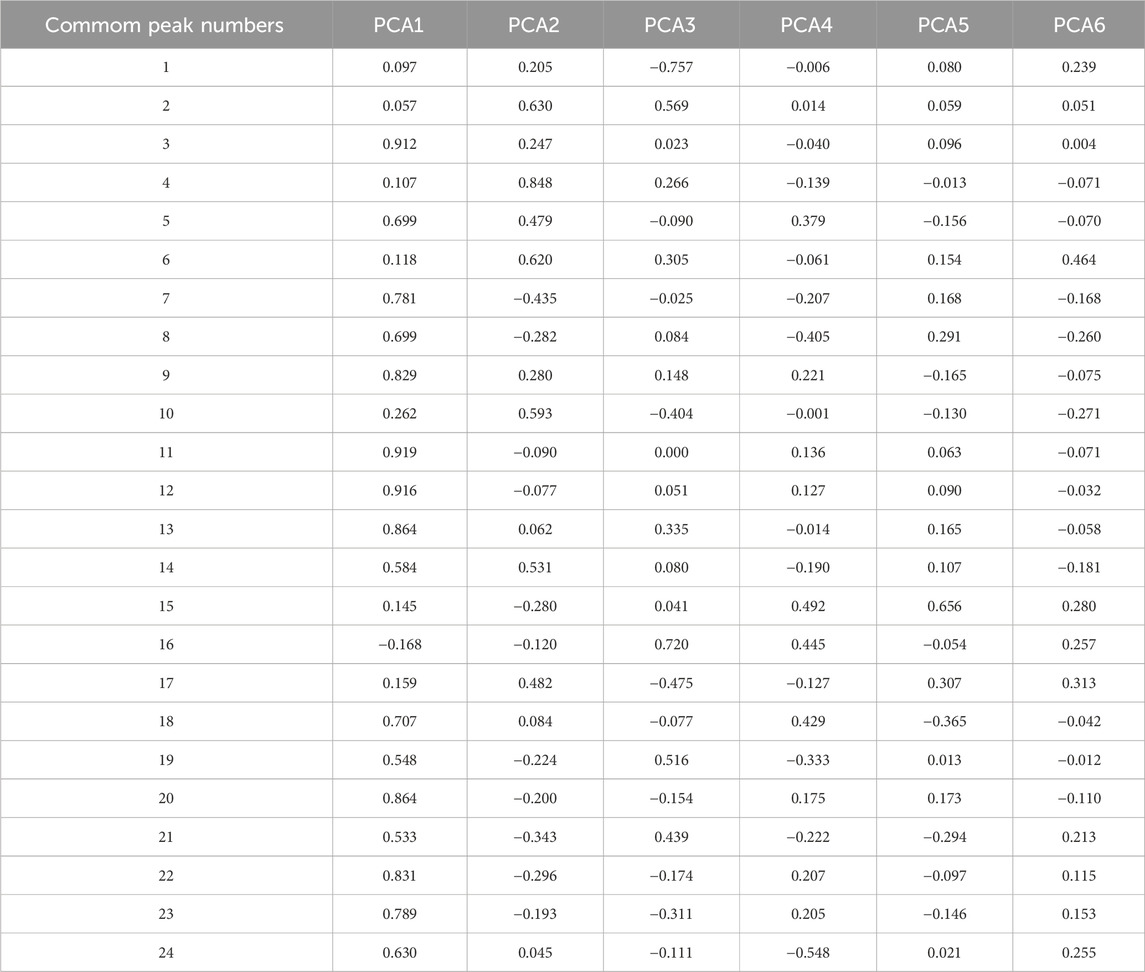Select the PCA3 value 0.720 for peak 16
This screenshot has width=1145, height=972.
672,645
